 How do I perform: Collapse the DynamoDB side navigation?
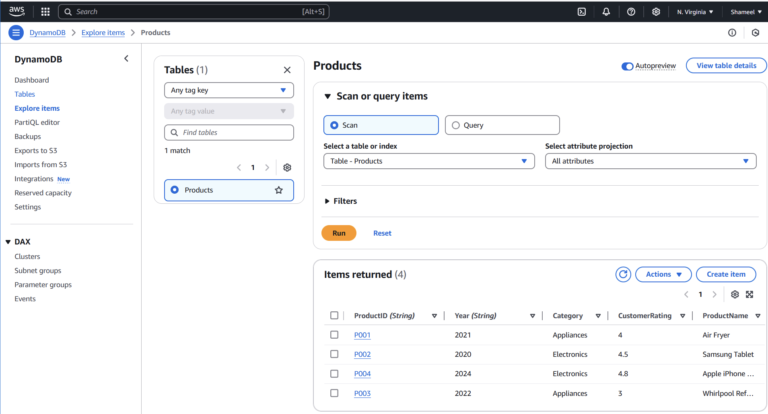tap(126, 59)
